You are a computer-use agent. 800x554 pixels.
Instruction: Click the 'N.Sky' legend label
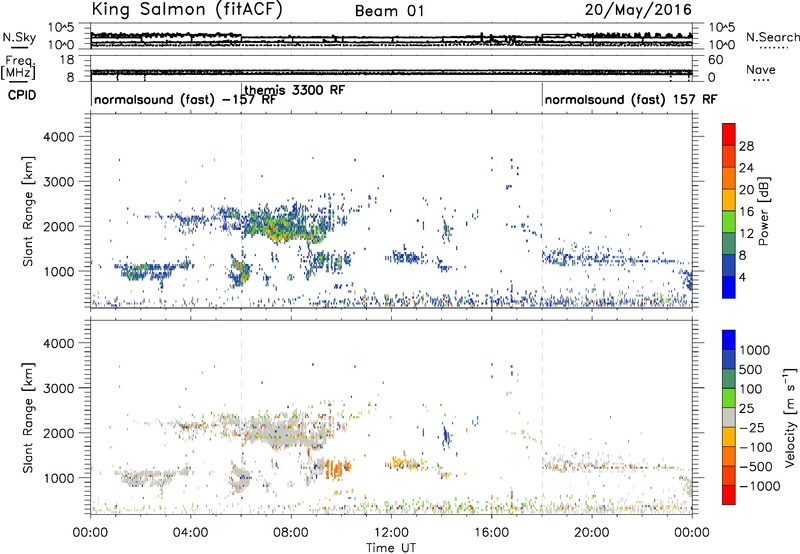coord(19,37)
